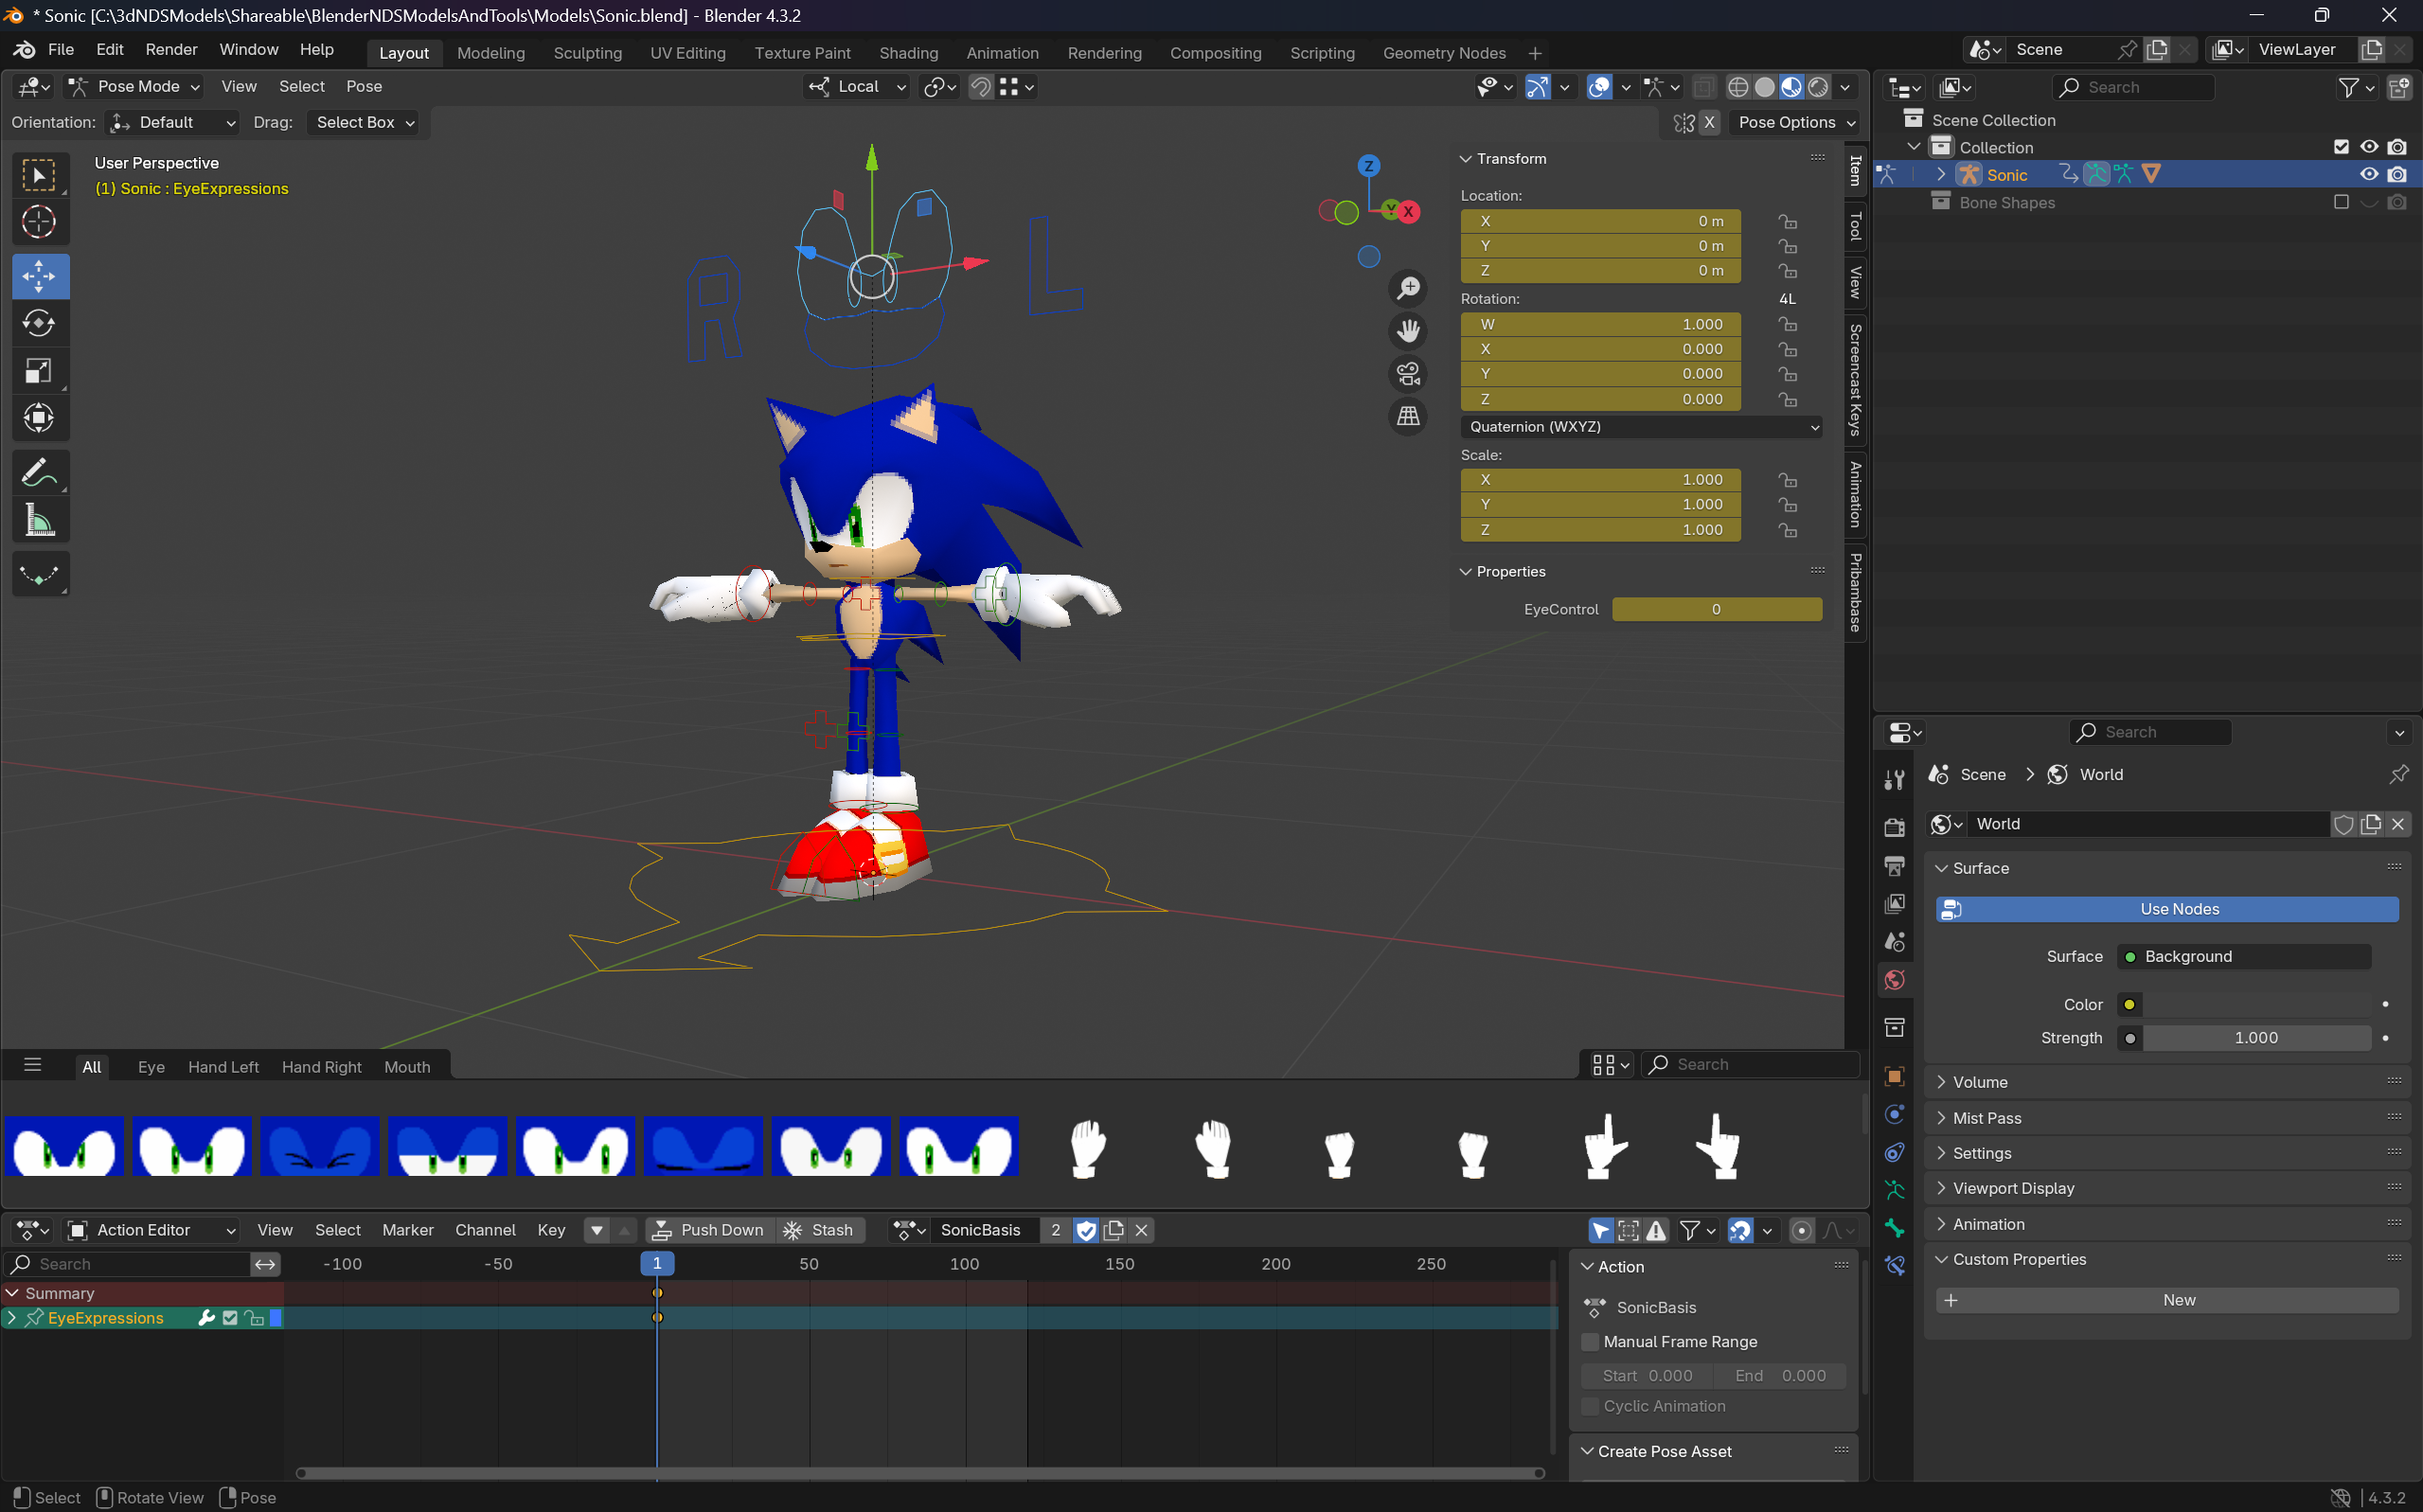Open the Local transform orientation dropdown

[x=858, y=87]
